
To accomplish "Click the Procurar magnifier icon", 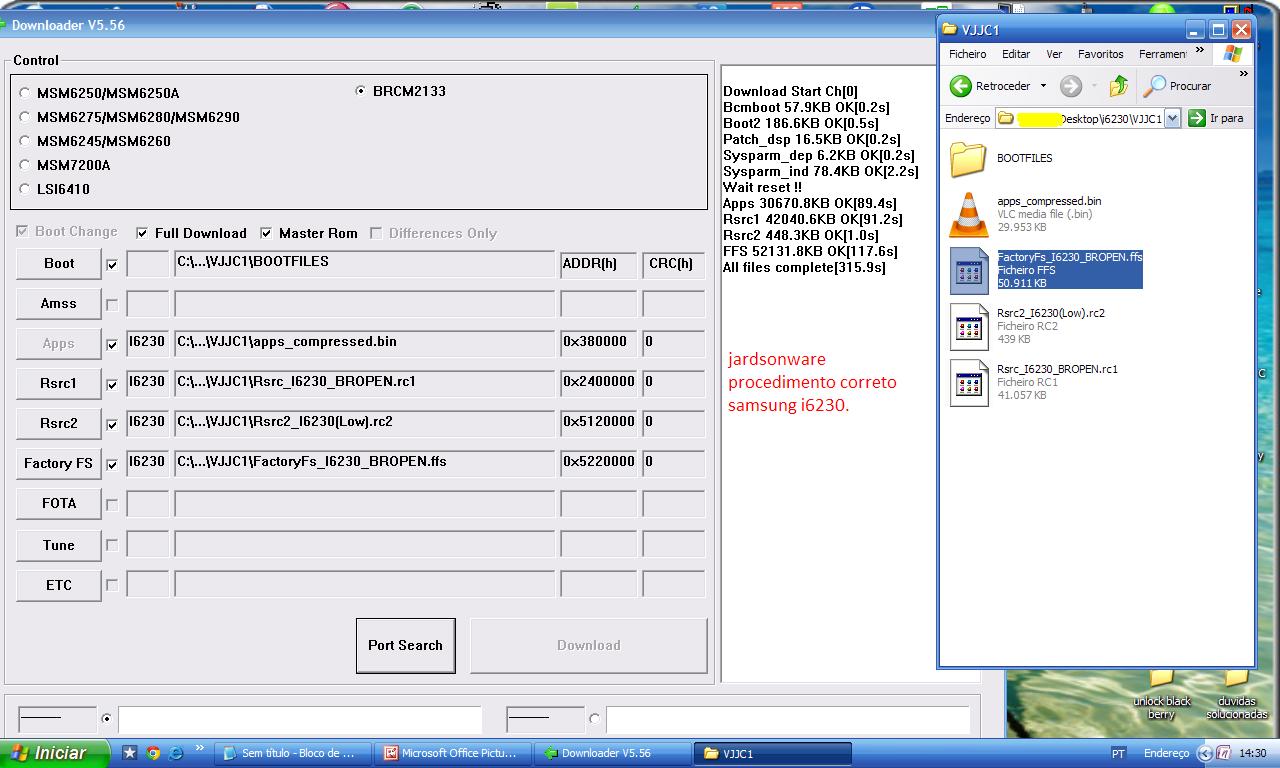I will click(x=1155, y=86).
